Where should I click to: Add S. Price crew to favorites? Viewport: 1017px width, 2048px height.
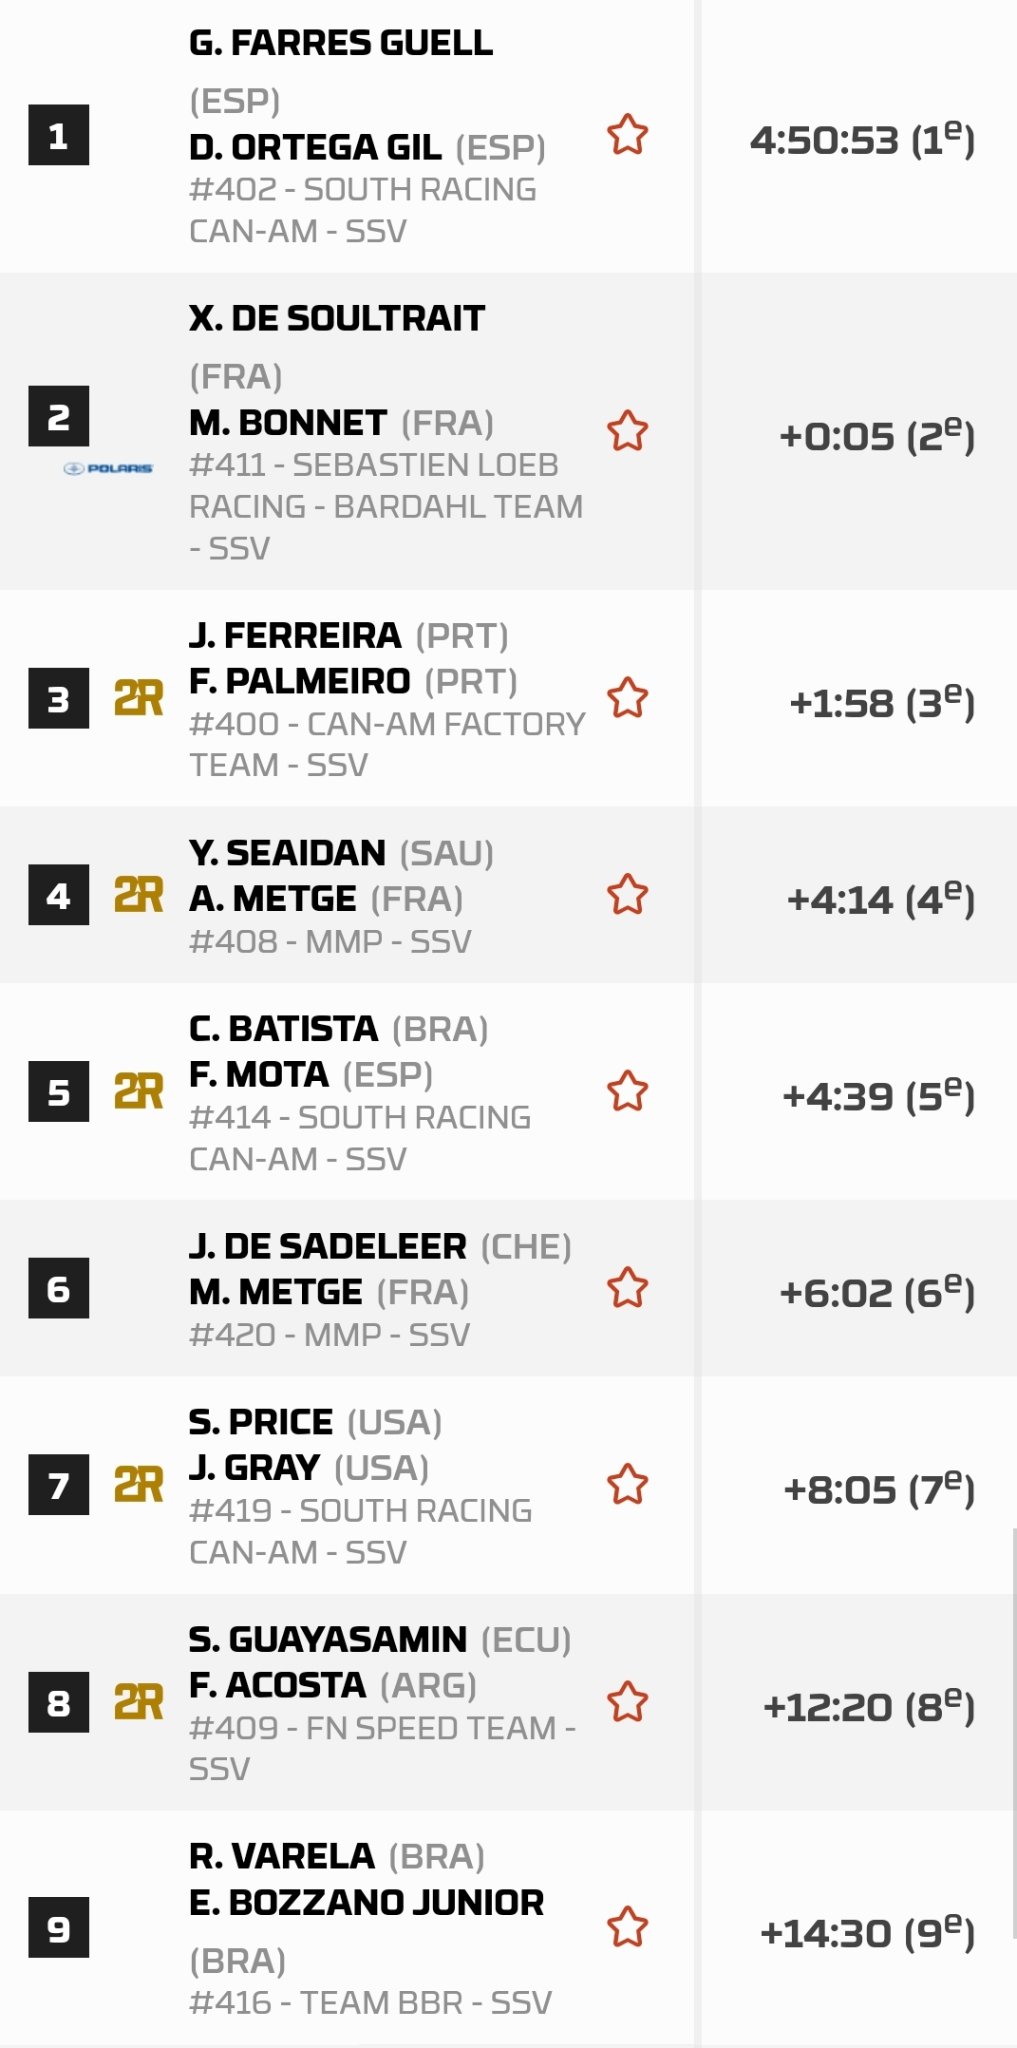[x=628, y=1484]
